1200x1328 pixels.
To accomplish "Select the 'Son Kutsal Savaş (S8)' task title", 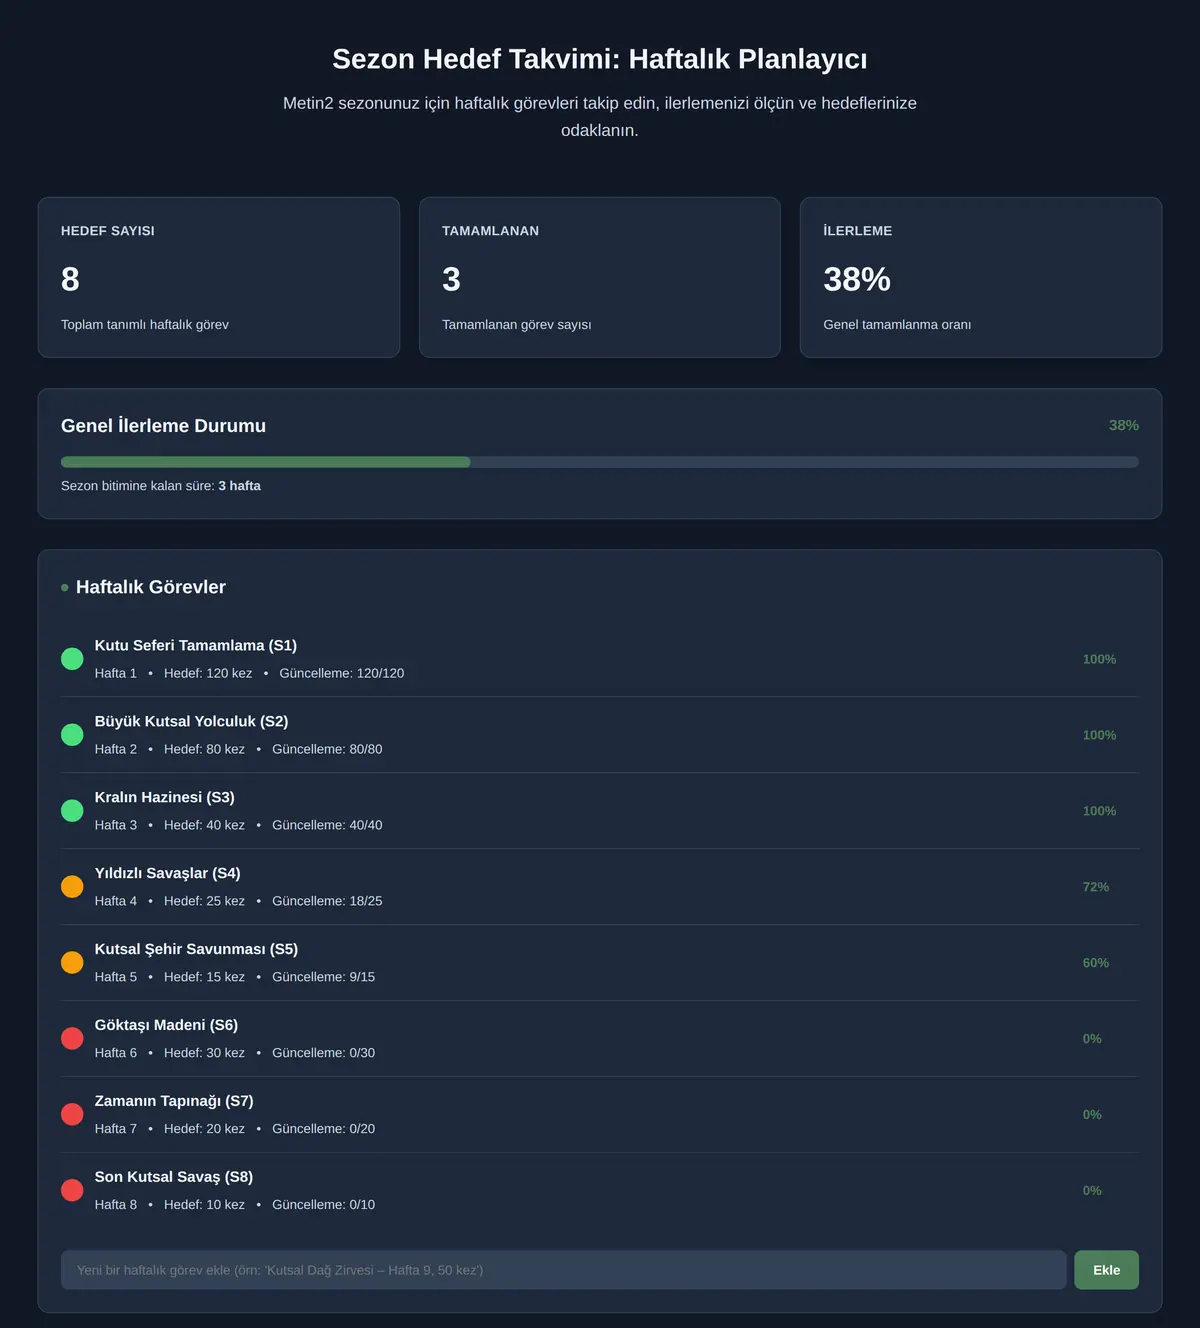I will click(x=174, y=1178).
